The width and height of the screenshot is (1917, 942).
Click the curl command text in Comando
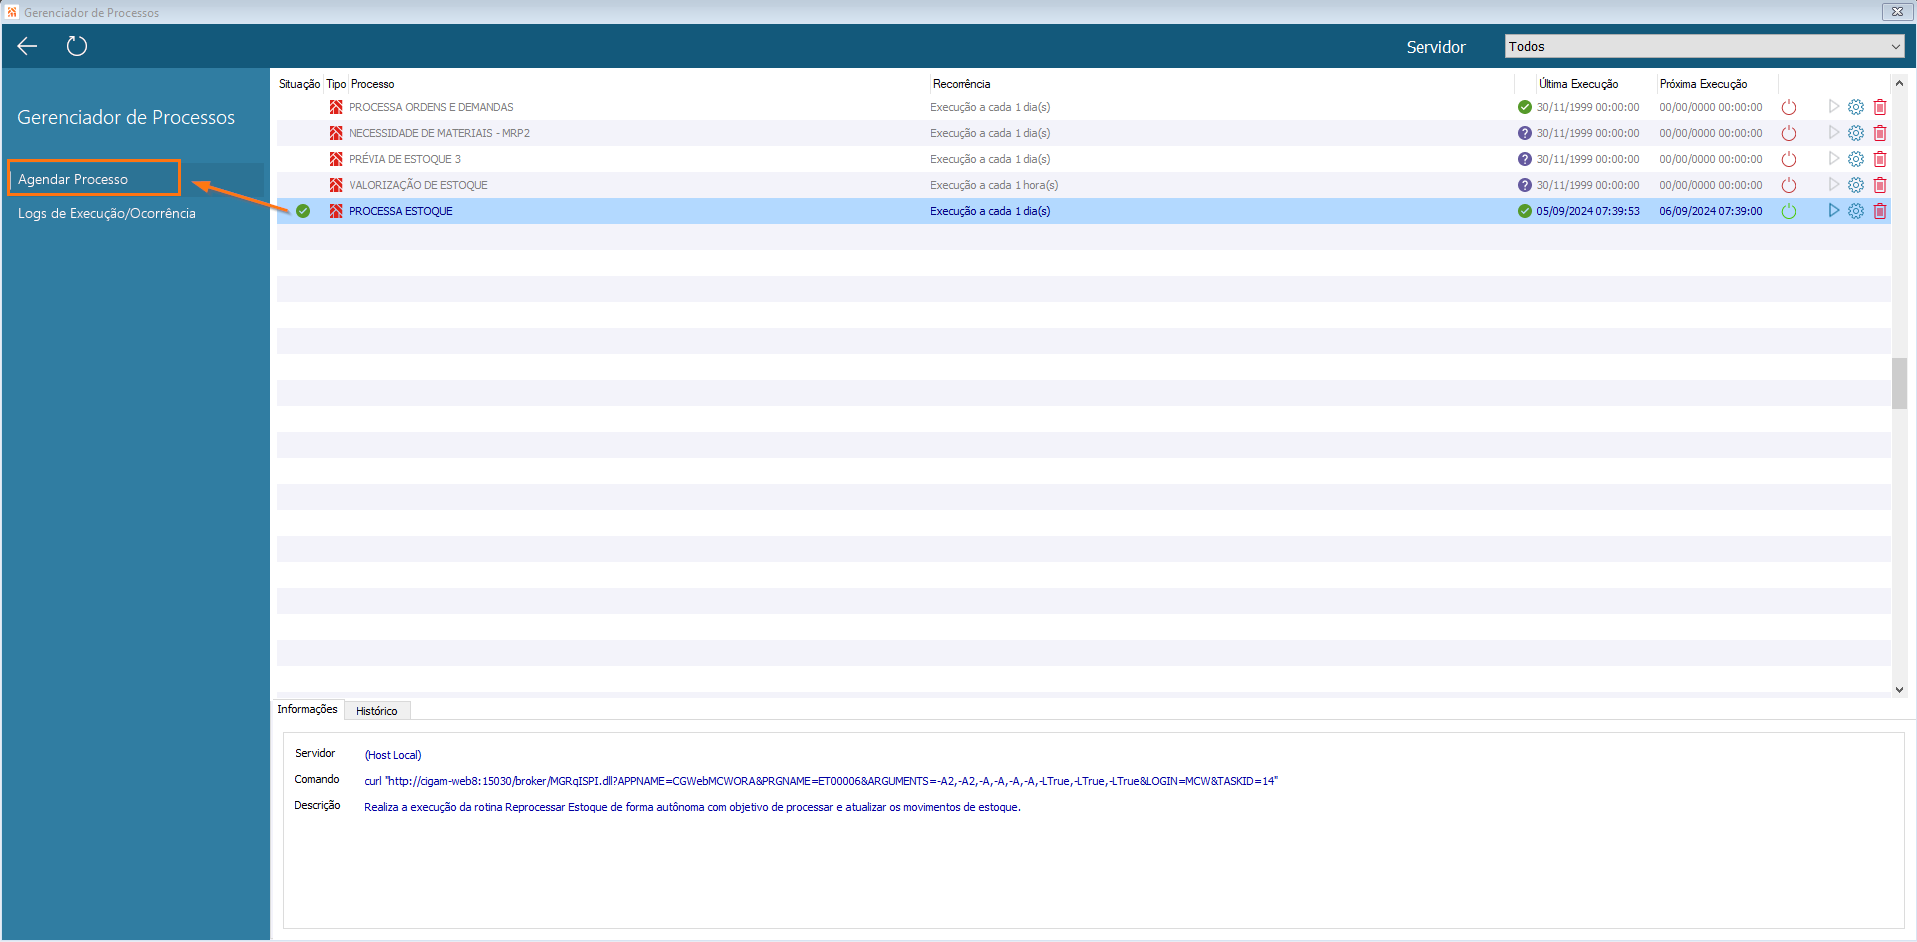pyautogui.click(x=821, y=781)
